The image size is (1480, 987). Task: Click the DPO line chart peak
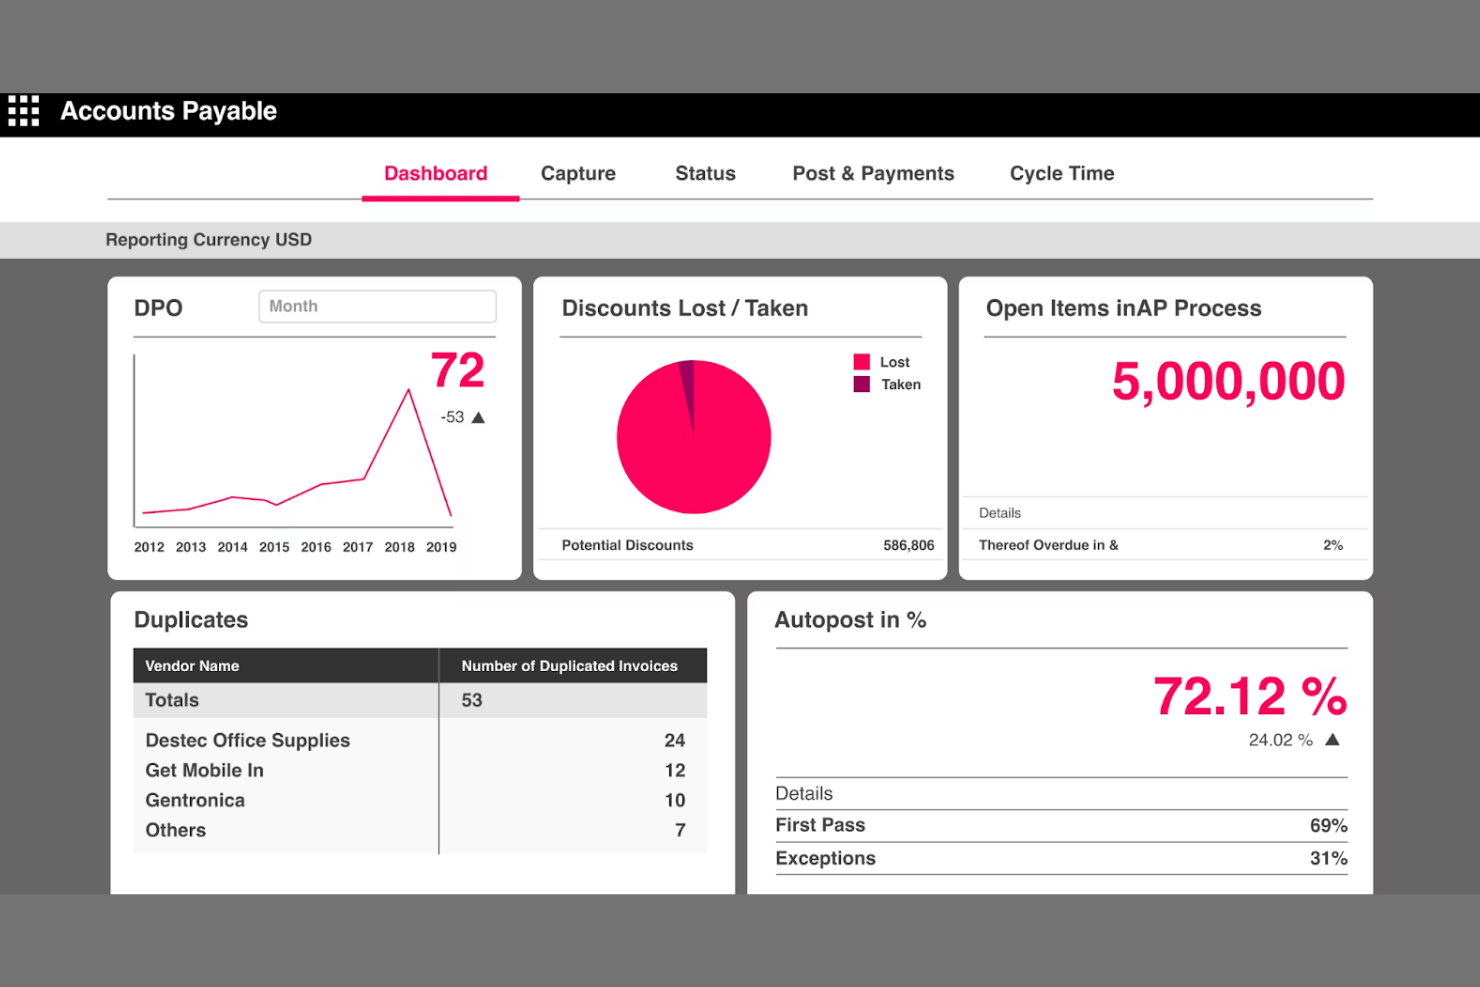coord(409,390)
